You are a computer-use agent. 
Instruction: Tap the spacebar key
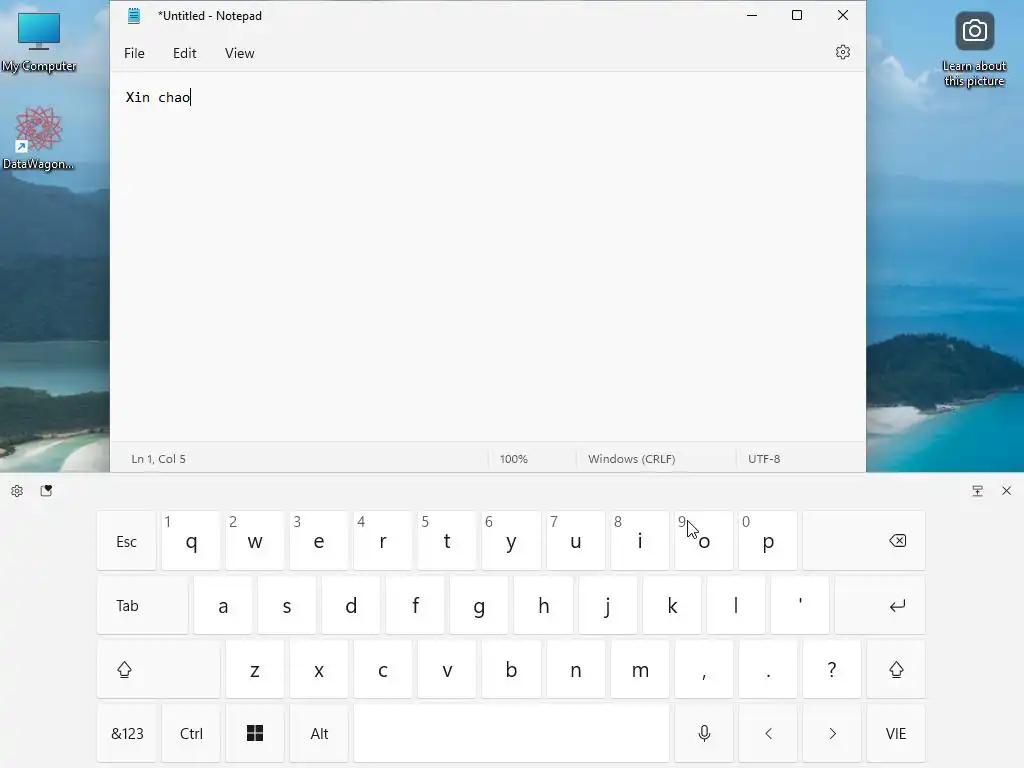pyautogui.click(x=511, y=733)
